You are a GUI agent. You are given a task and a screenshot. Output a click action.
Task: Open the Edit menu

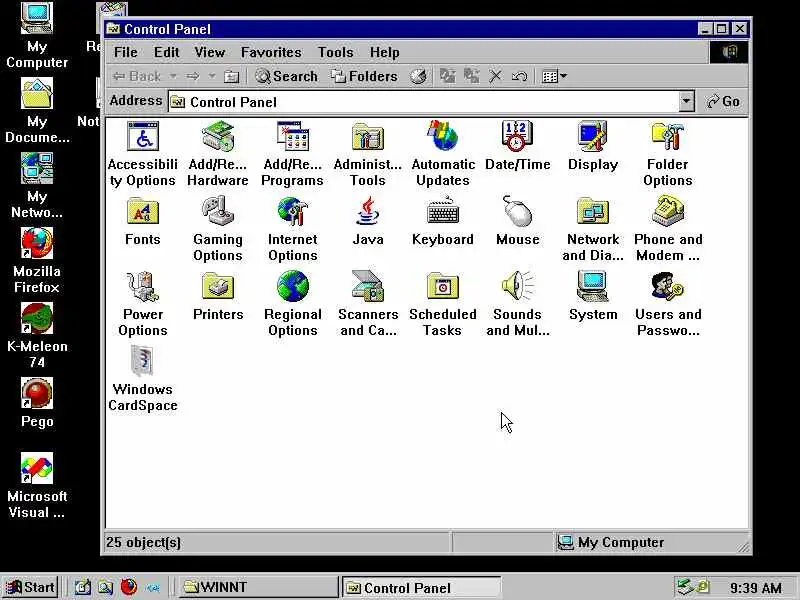pos(167,52)
